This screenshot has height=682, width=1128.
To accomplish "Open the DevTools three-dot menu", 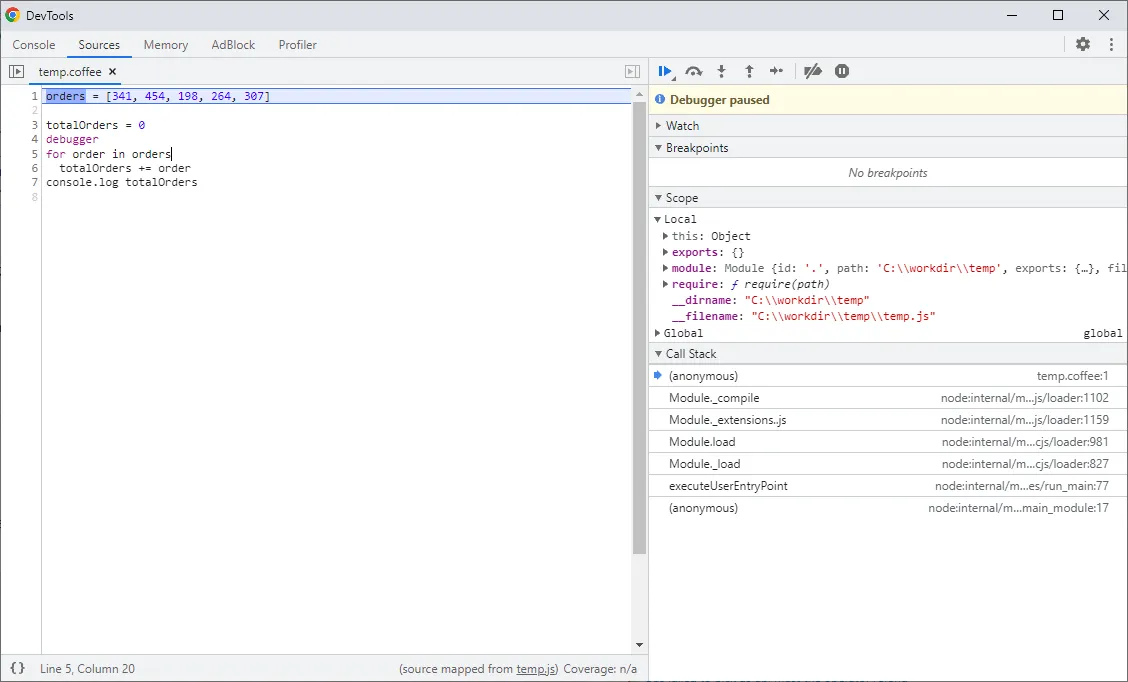I will [x=1111, y=44].
